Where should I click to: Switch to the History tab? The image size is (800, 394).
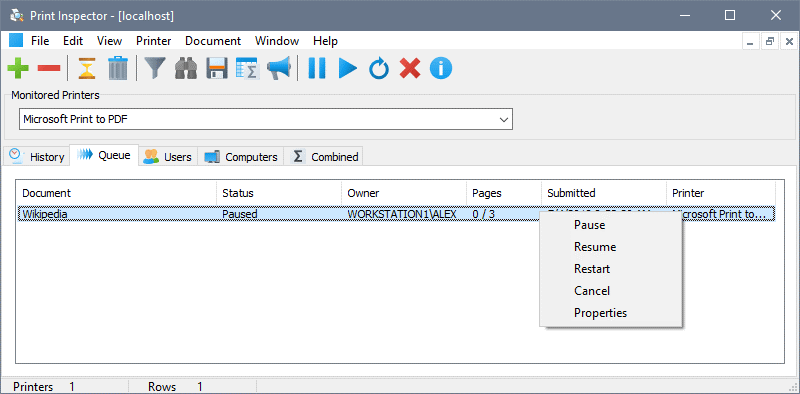(x=37, y=156)
